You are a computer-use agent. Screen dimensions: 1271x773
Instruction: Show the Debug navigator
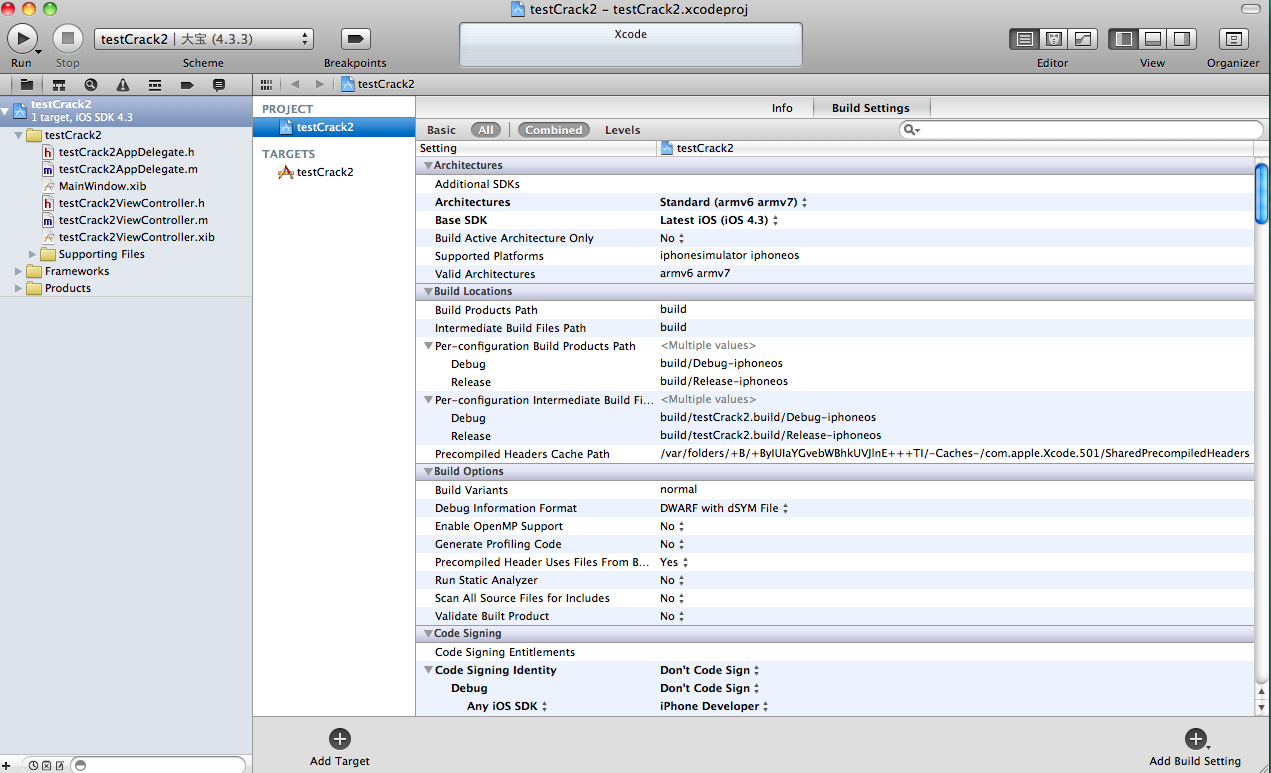(155, 85)
